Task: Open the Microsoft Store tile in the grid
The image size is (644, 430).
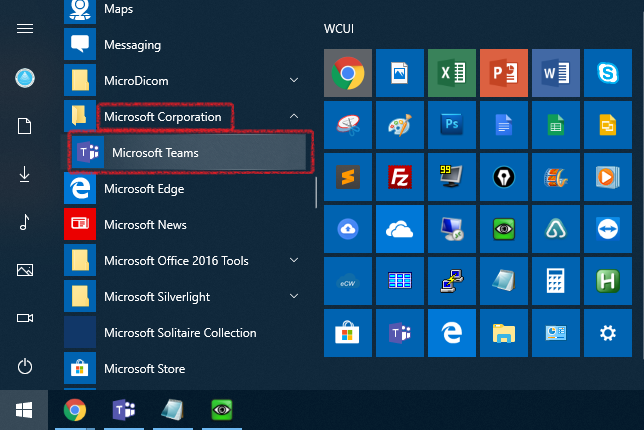Action: point(348,333)
